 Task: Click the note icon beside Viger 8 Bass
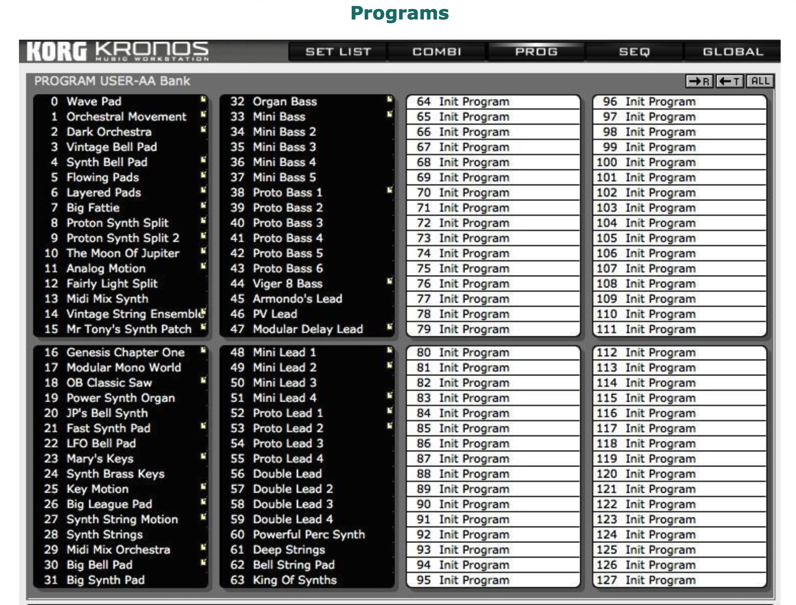click(x=390, y=282)
